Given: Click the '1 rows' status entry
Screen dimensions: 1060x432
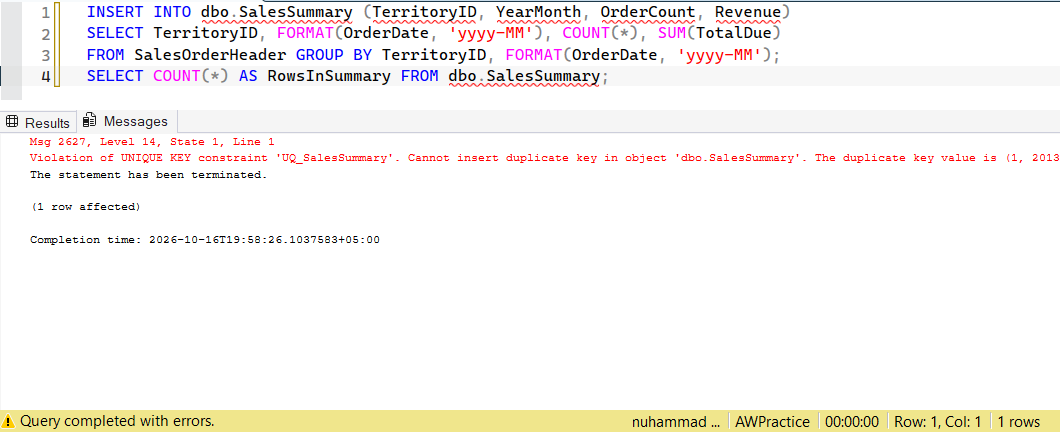Looking at the screenshot, I should 1019,421.
